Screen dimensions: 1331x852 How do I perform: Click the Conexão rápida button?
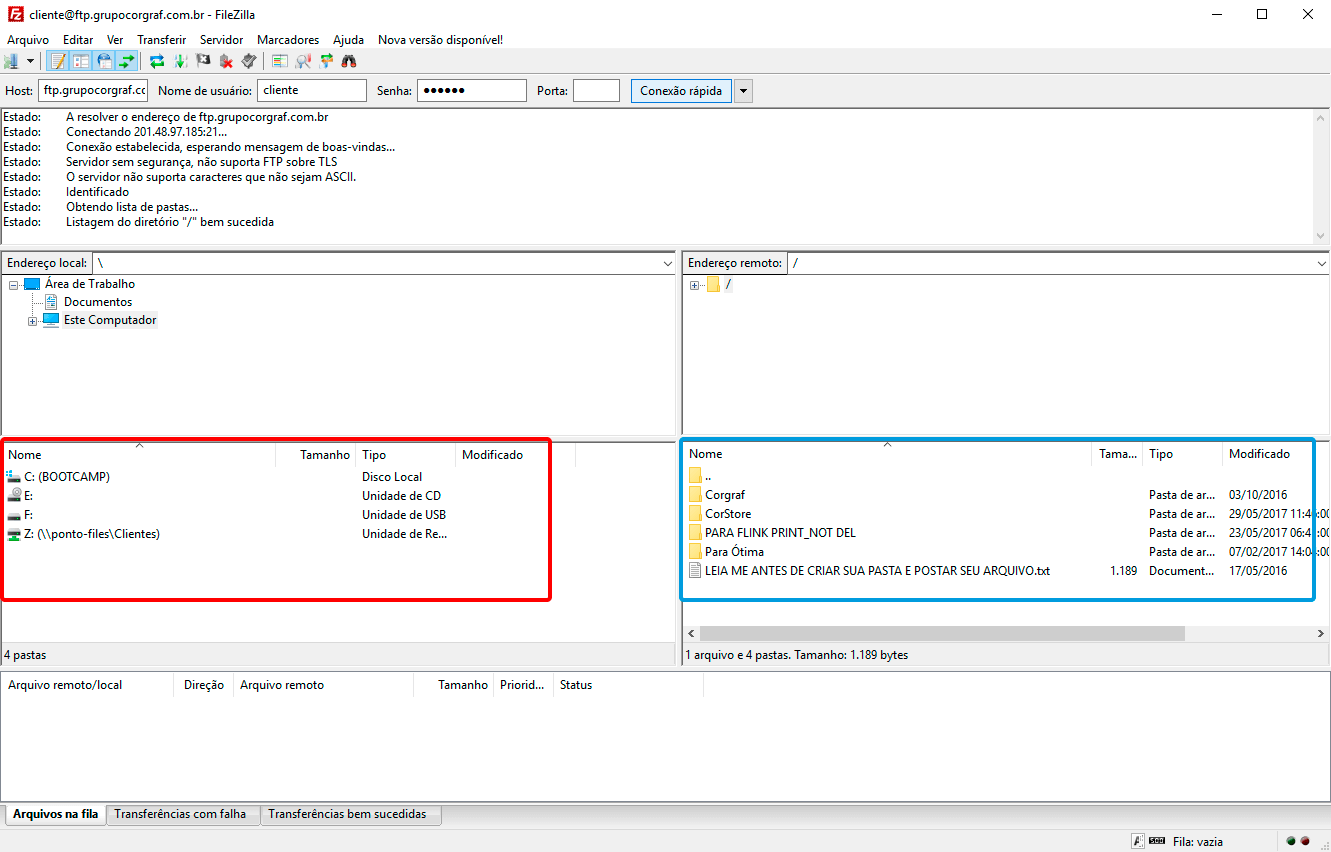click(681, 91)
